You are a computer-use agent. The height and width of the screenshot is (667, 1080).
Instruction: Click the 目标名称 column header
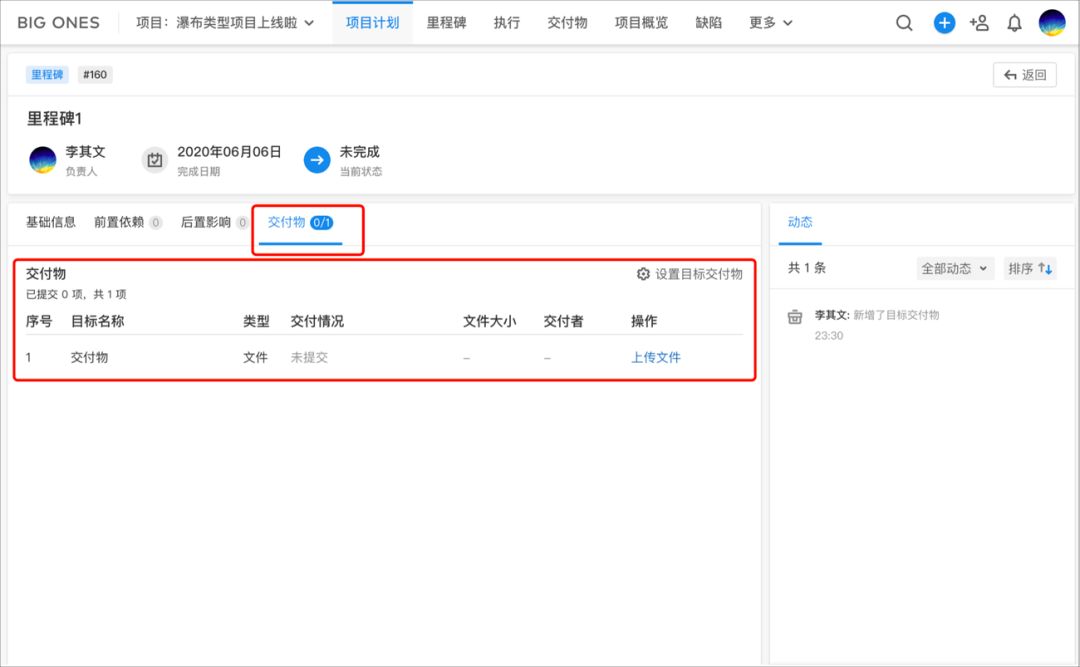click(x=98, y=321)
